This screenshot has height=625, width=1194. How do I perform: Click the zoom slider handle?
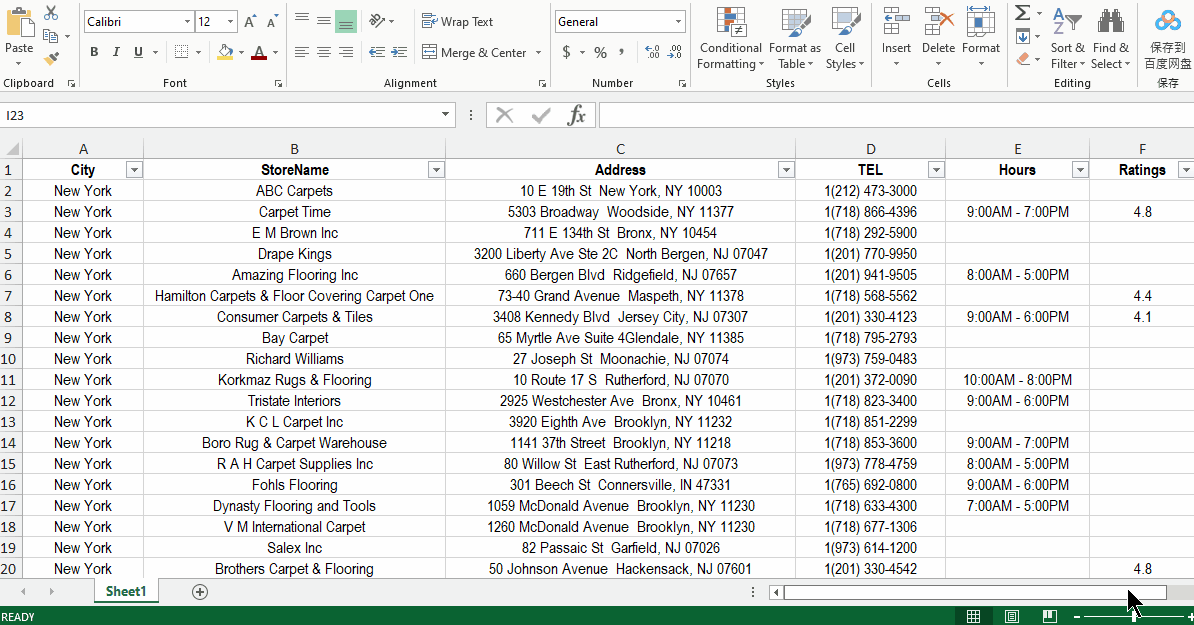(x=1134, y=617)
